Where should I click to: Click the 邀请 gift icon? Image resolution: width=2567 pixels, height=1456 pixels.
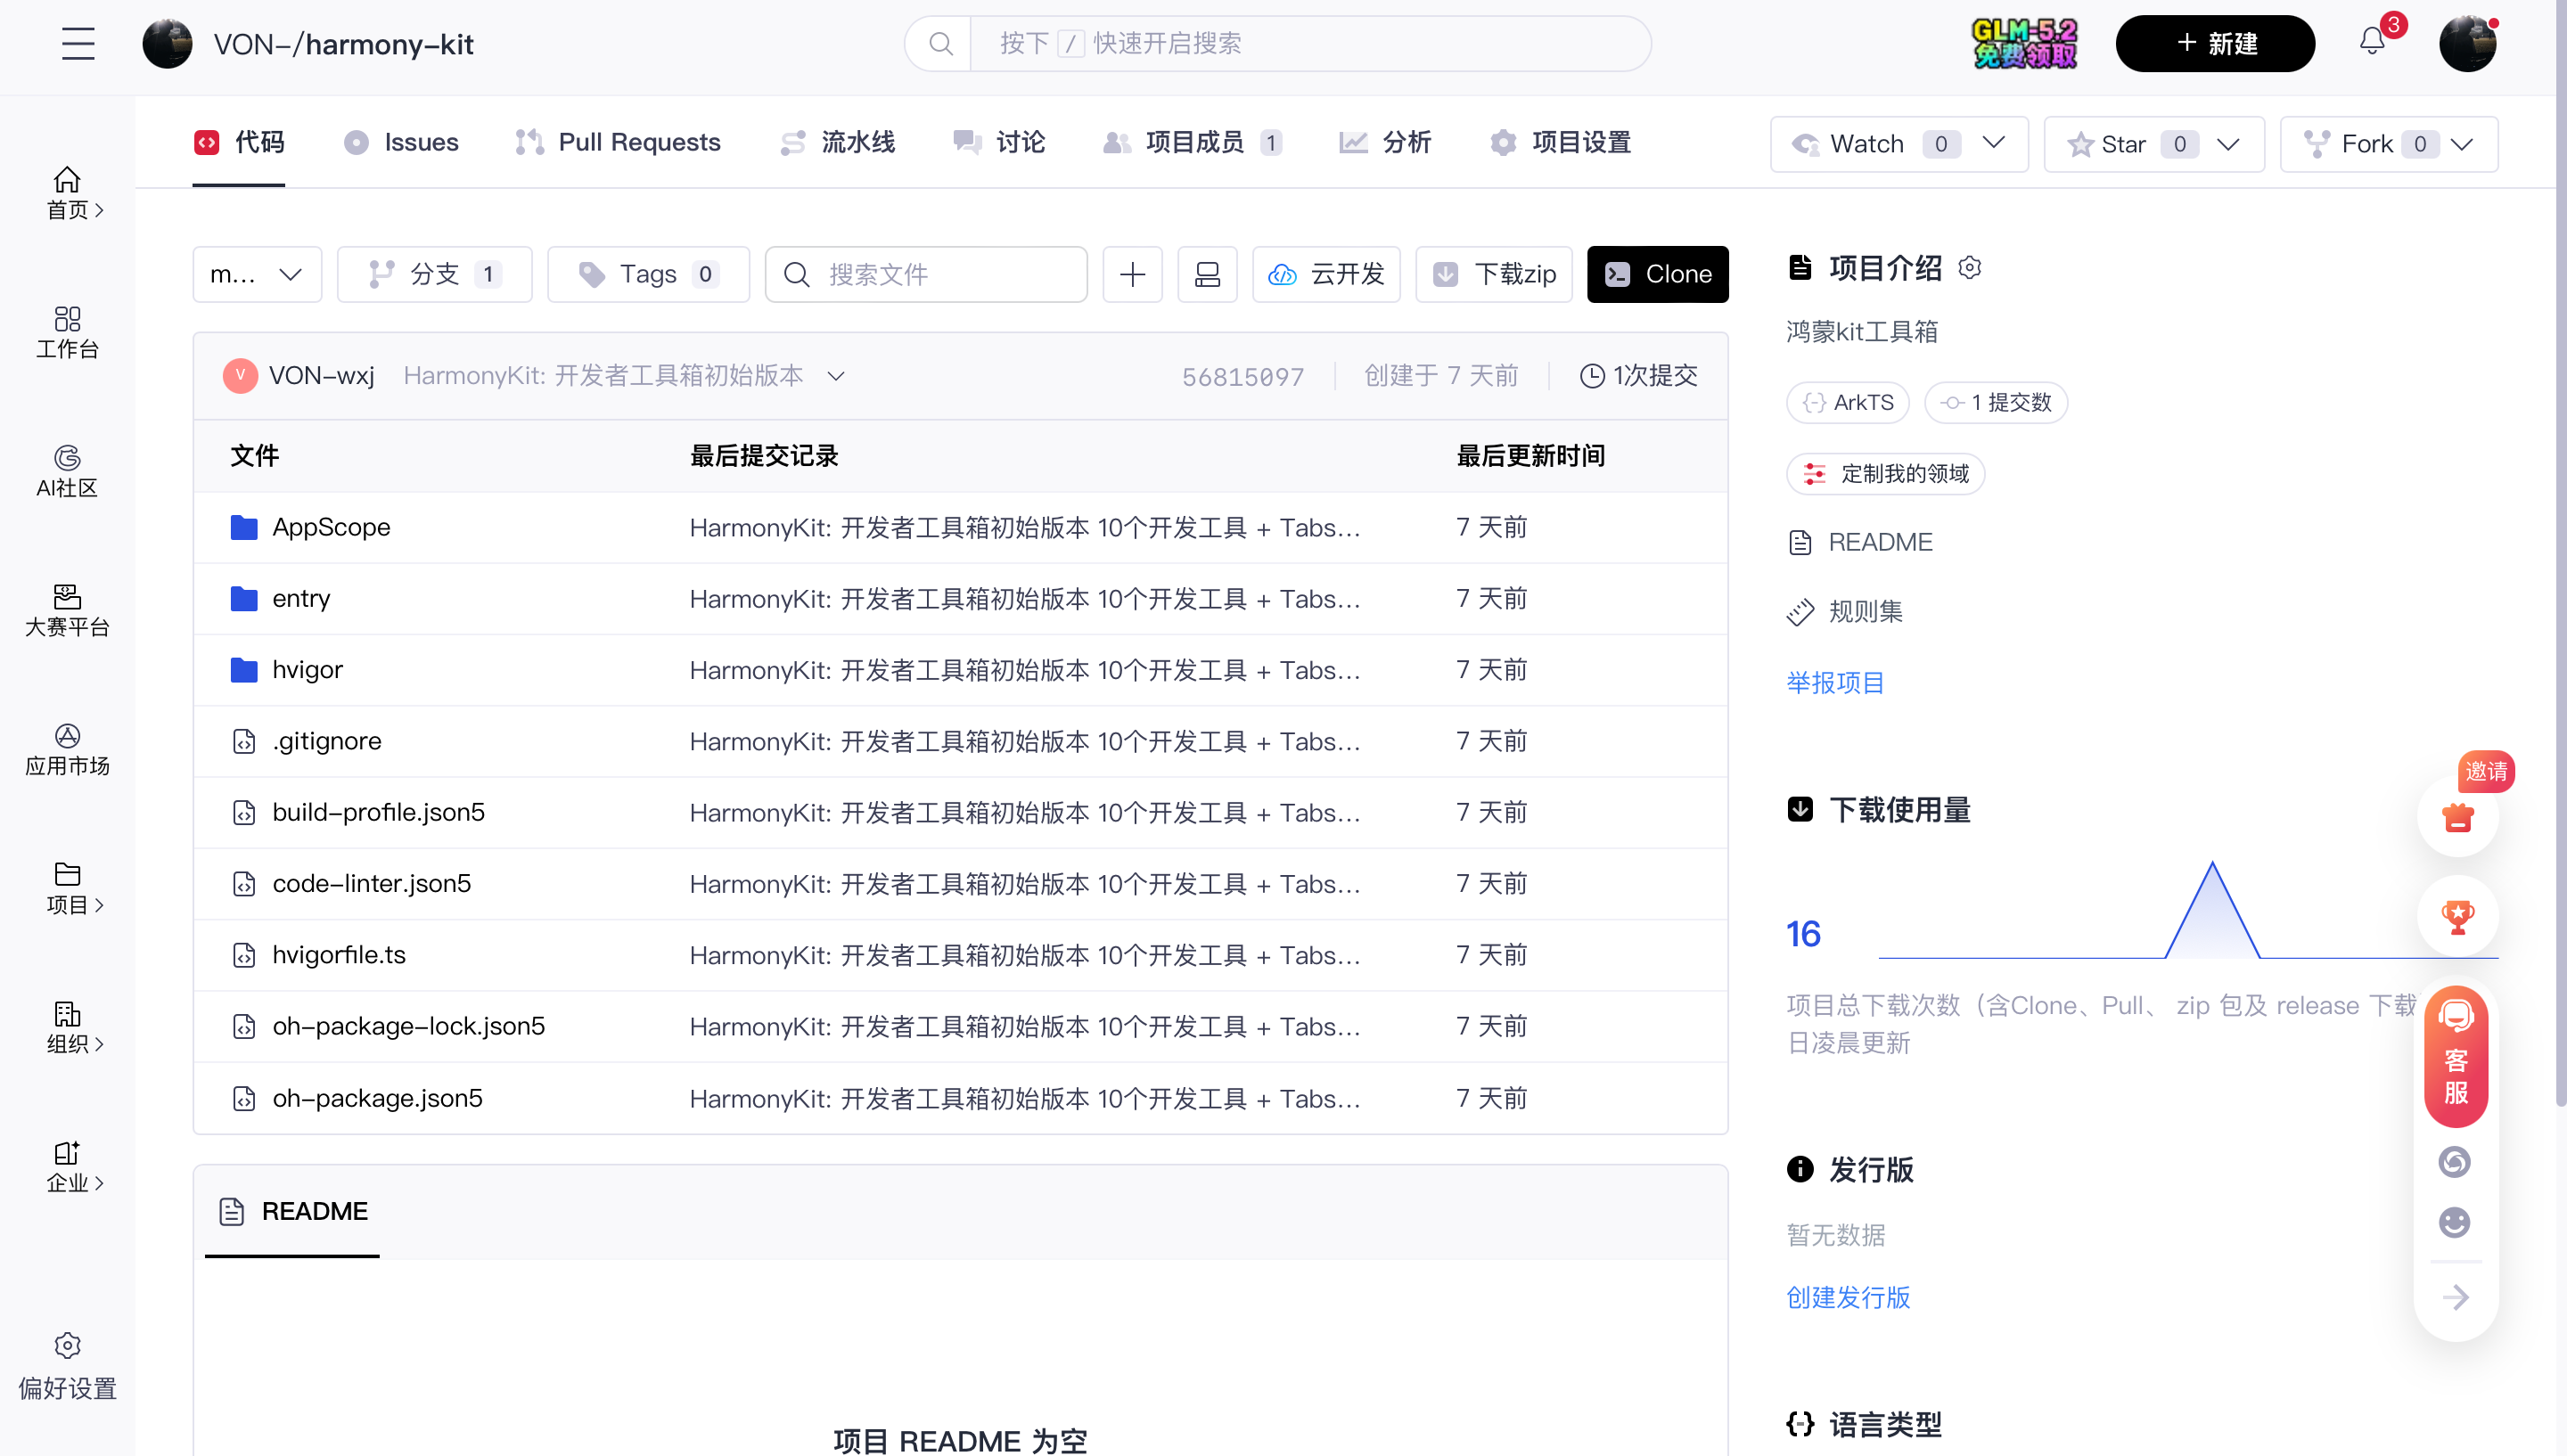click(x=2458, y=816)
